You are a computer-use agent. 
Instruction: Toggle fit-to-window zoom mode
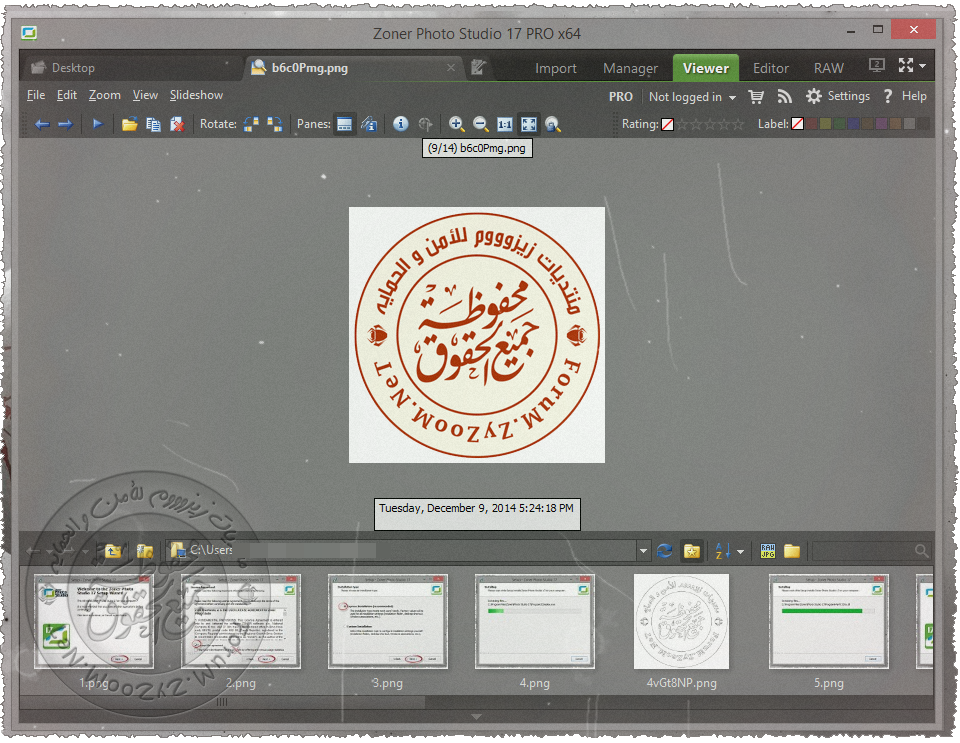529,124
